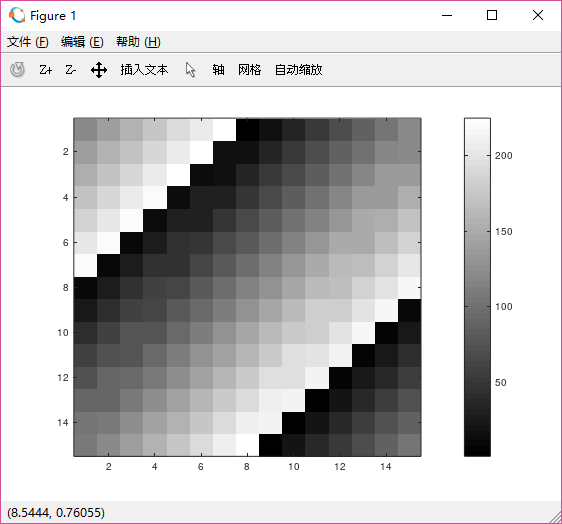
Task: Choose the arrow select pointer tool
Action: (190, 70)
